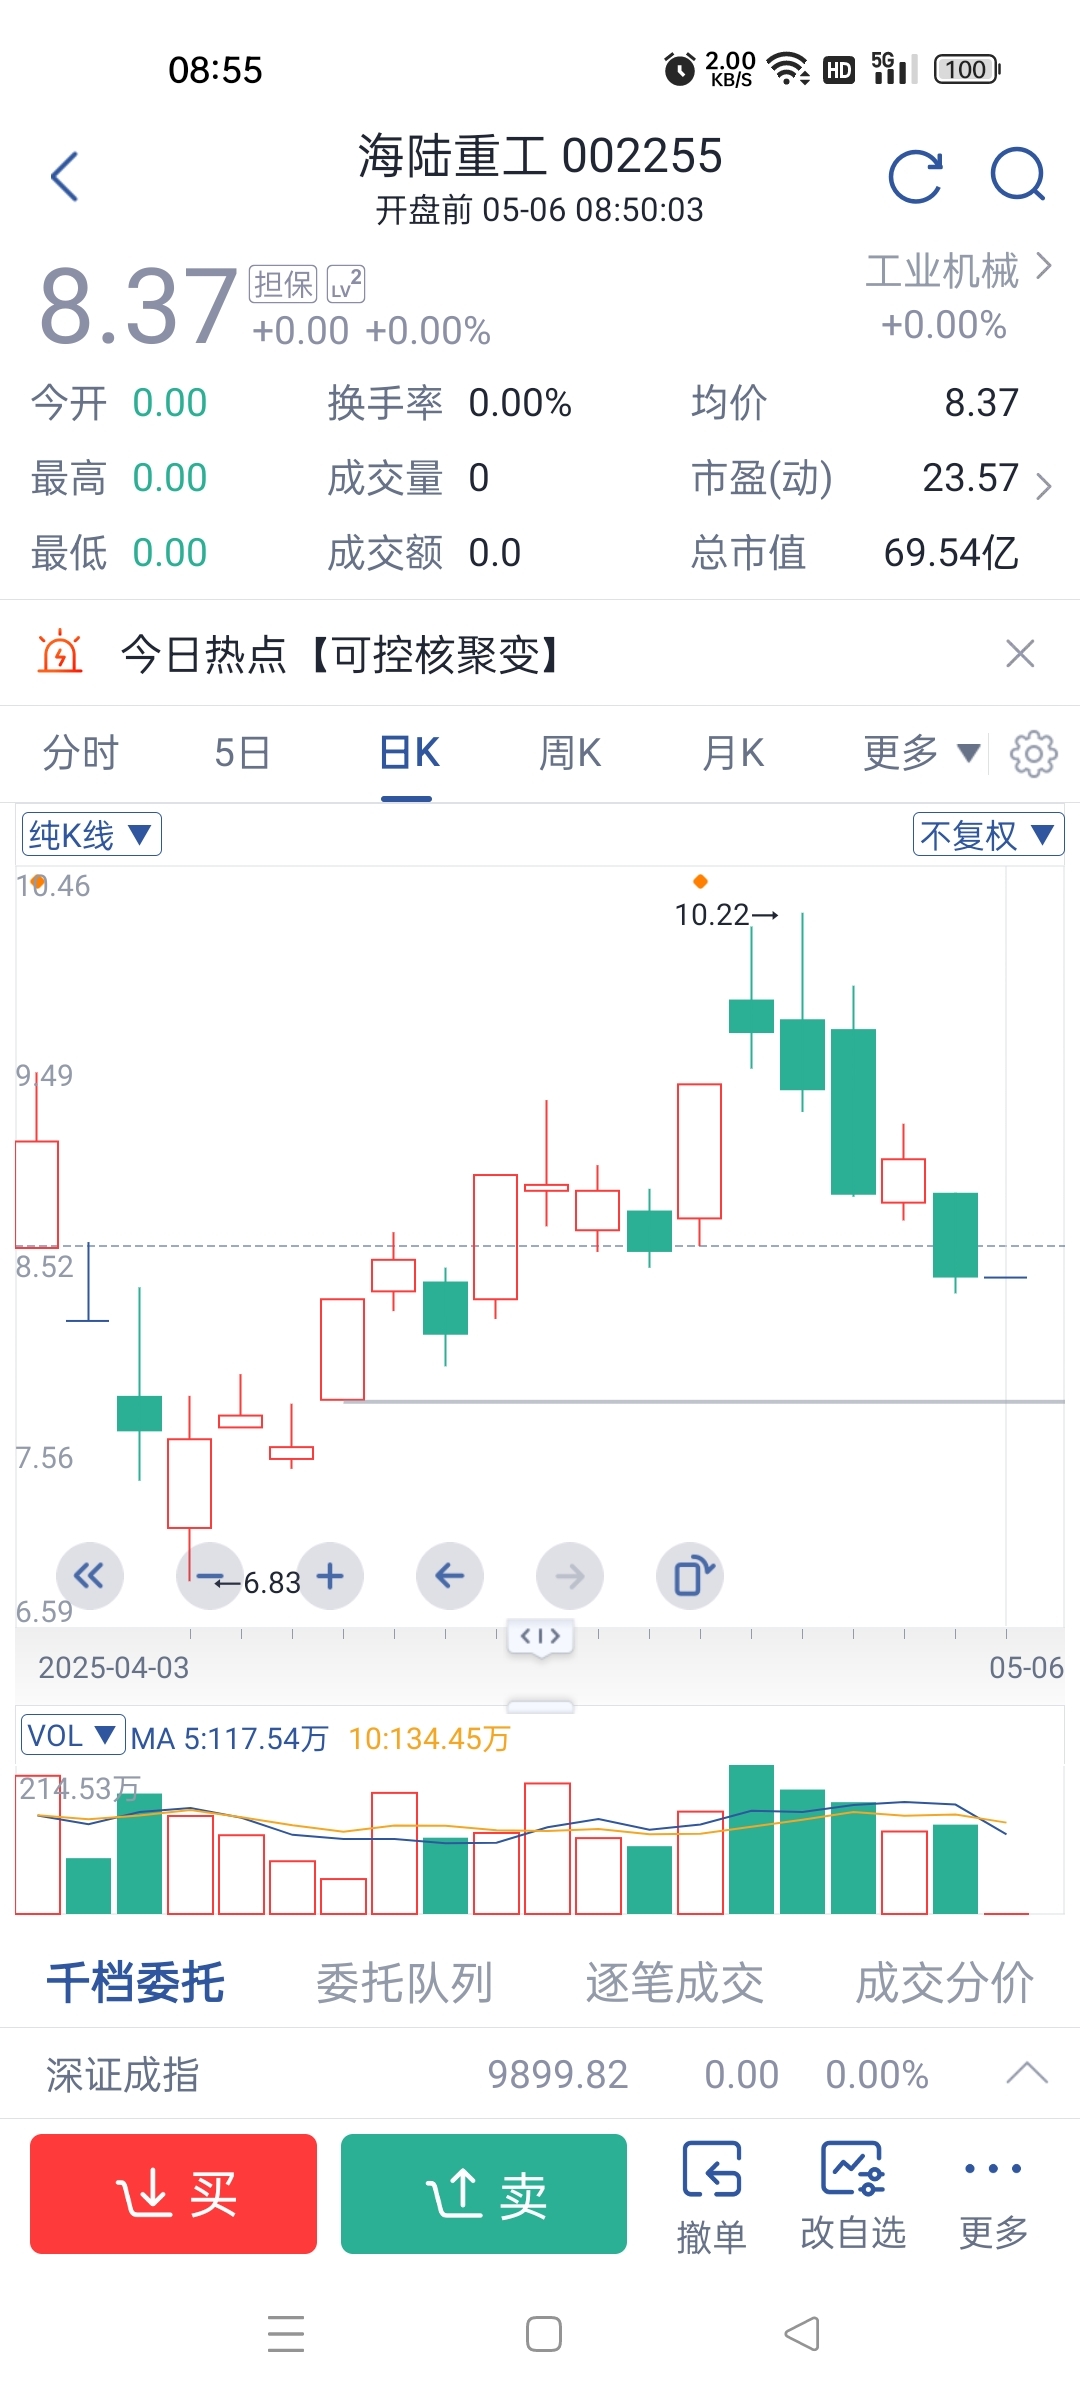Viewport: 1080px width, 2400px height.
Task: Tap the green 卖 sell button
Action: point(484,2194)
